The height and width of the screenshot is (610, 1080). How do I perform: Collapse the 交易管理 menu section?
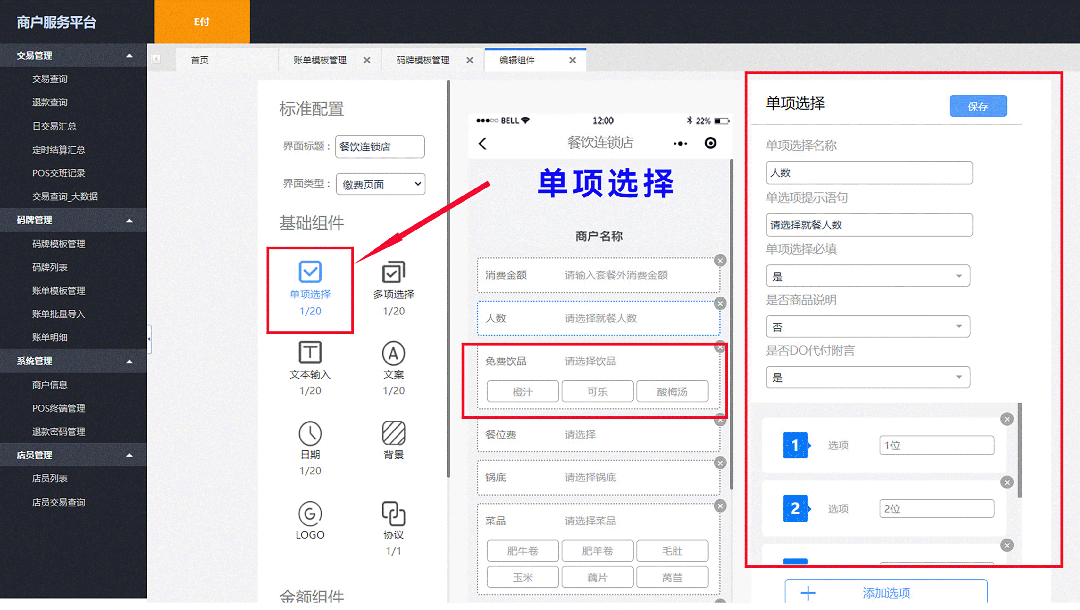click(x=129, y=55)
